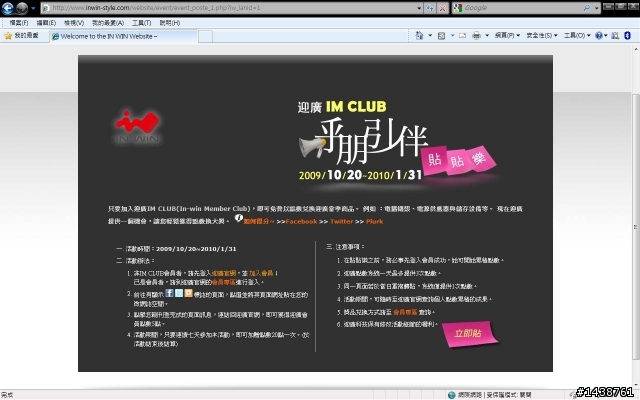Viewport: 640px width, 400px height.
Task: Click the megaphone image in the banner
Action: click(313, 147)
